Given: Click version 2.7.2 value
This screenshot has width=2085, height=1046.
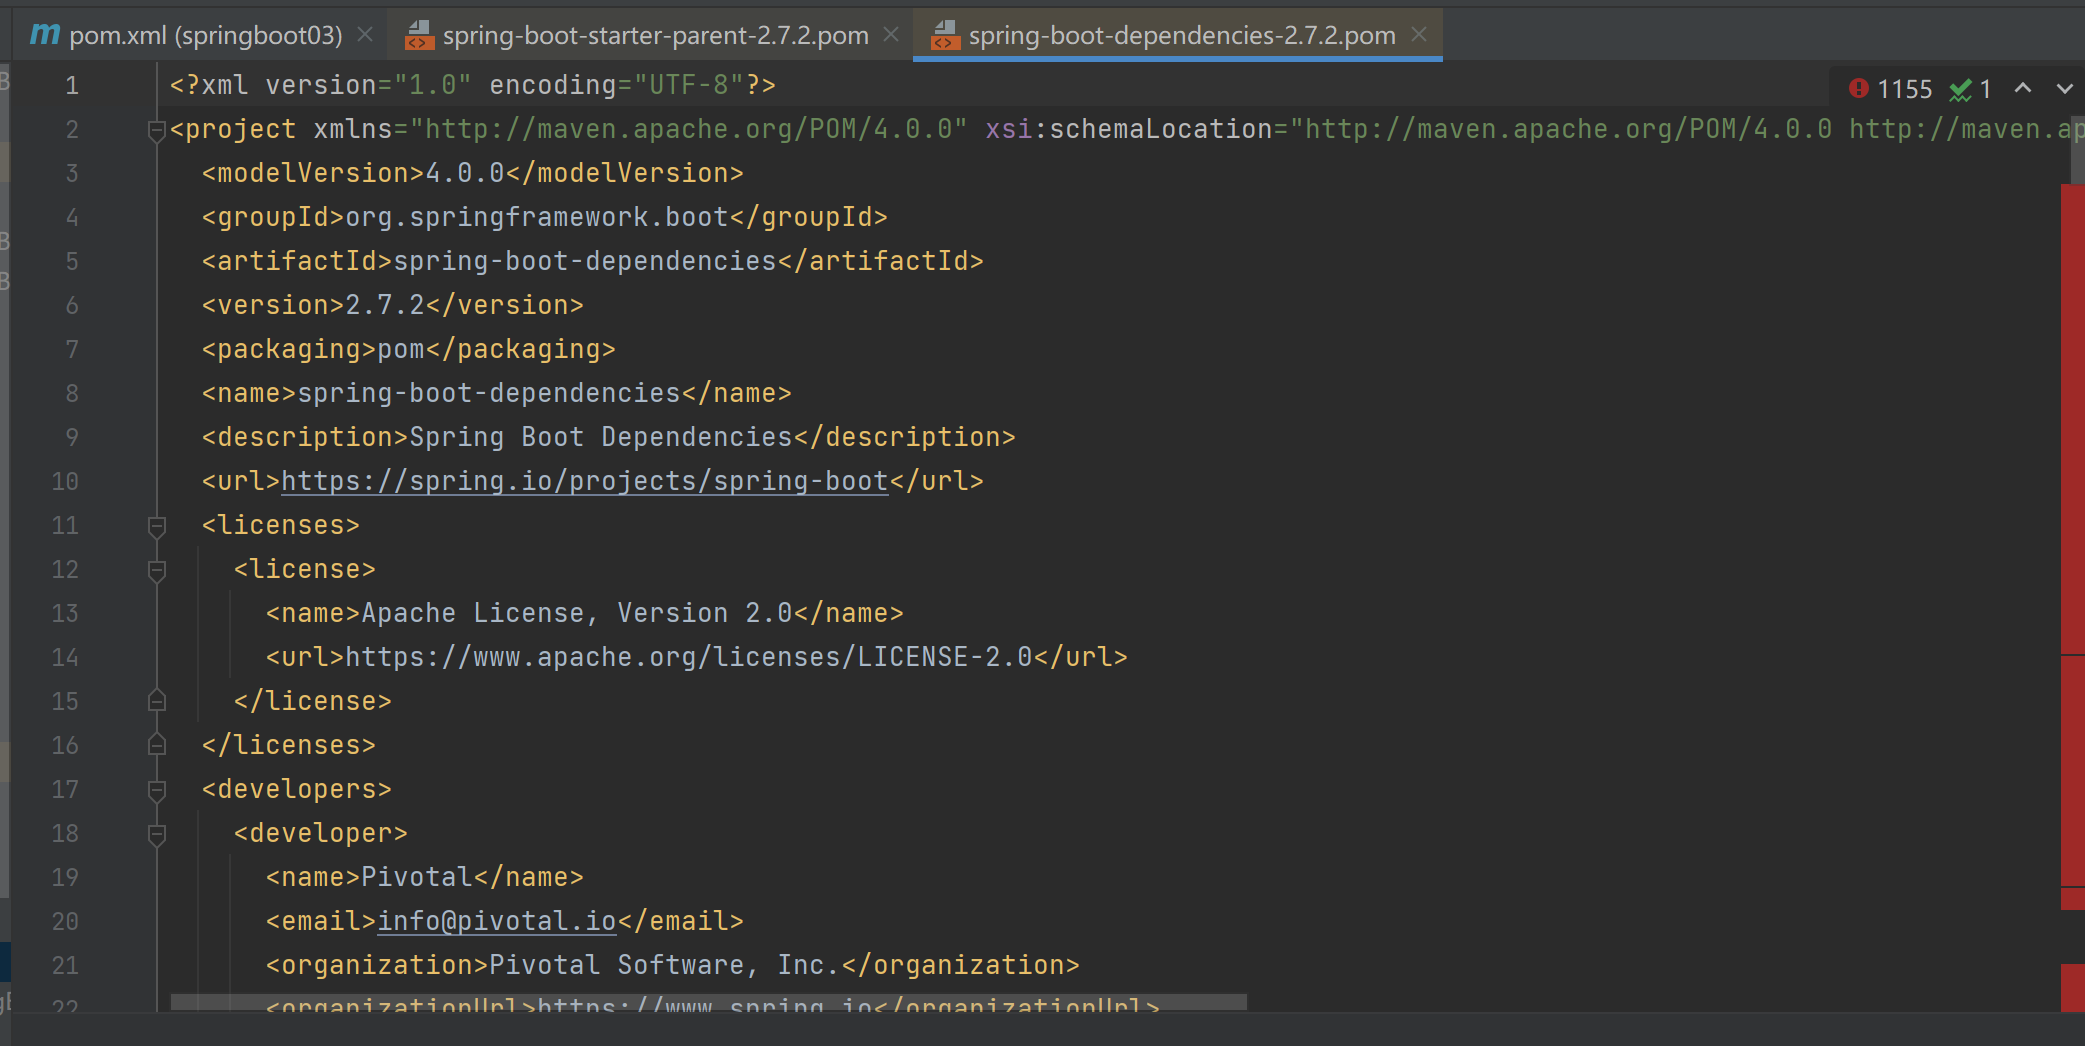Looking at the screenshot, I should click(385, 305).
